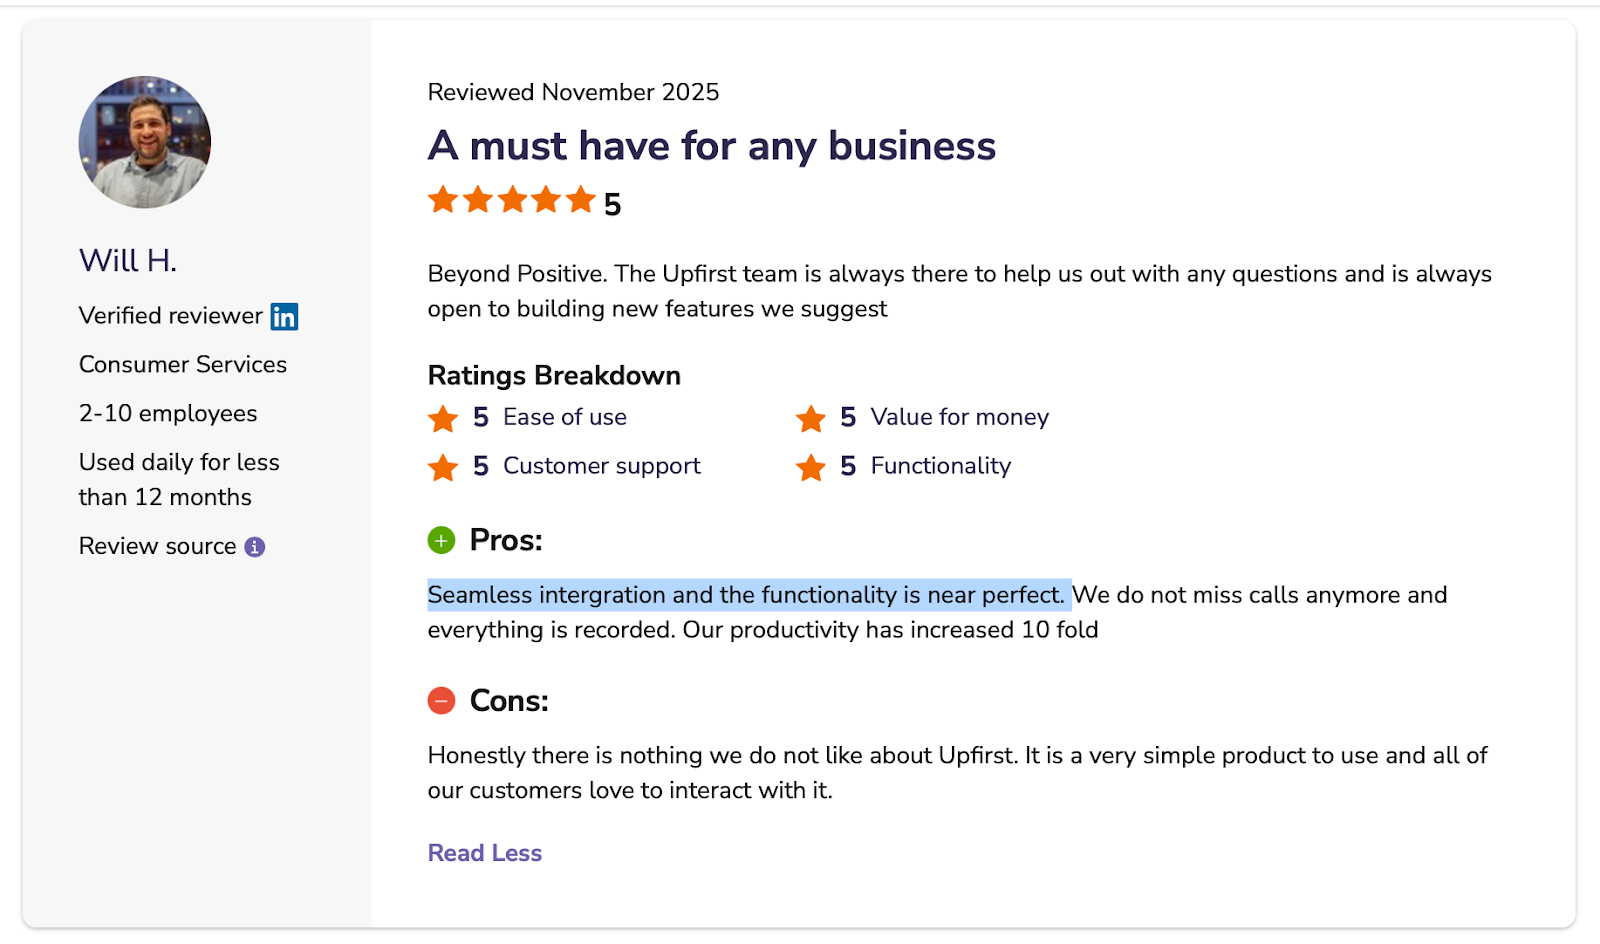
Task: Click the Ratings Breakdown heading
Action: (554, 376)
